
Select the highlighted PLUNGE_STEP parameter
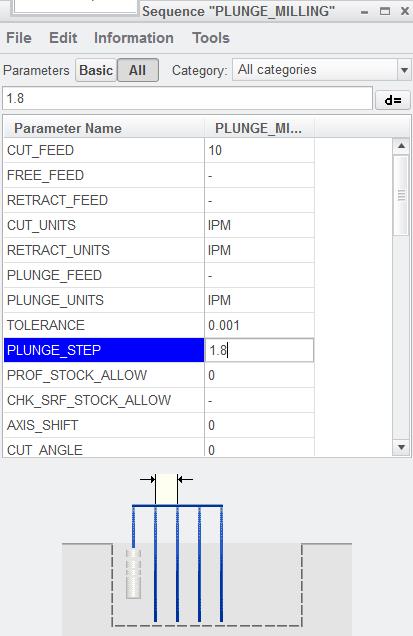[104, 350]
